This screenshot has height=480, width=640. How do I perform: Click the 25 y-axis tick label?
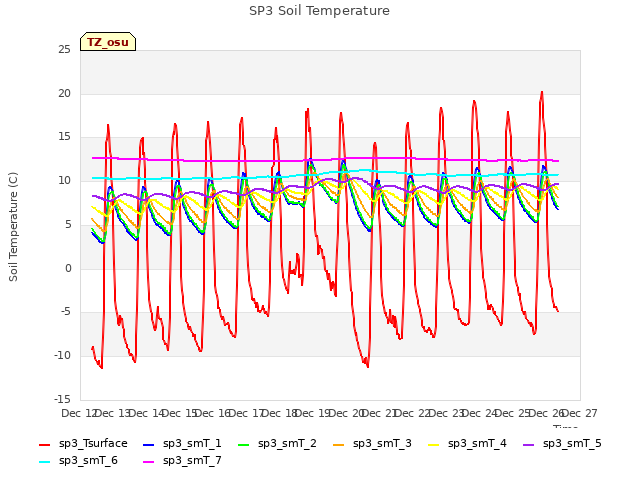(x=64, y=50)
